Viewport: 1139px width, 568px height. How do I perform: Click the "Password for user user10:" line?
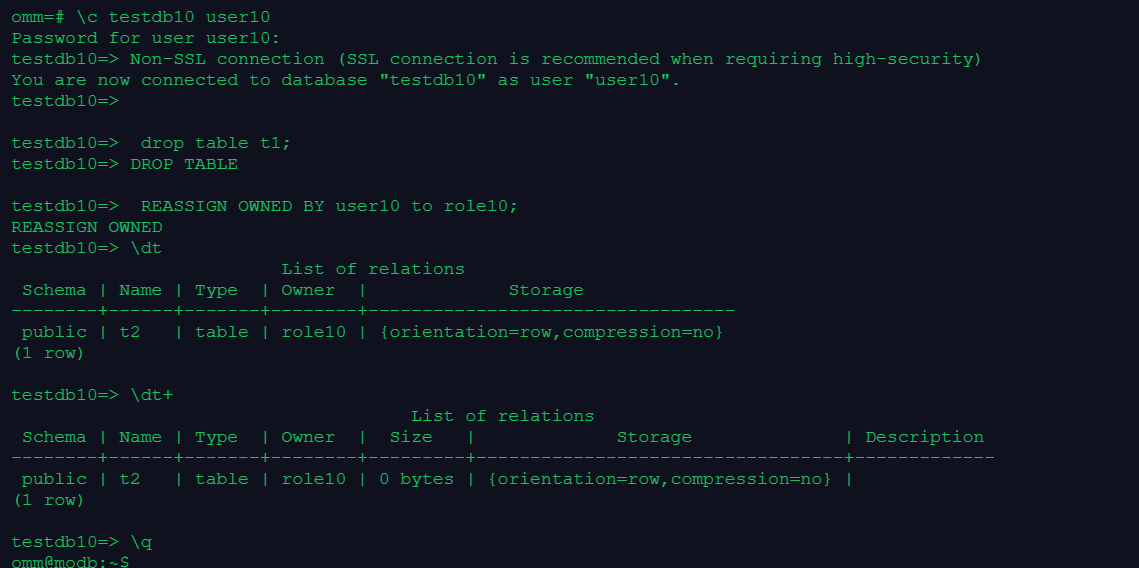pyautogui.click(x=146, y=38)
